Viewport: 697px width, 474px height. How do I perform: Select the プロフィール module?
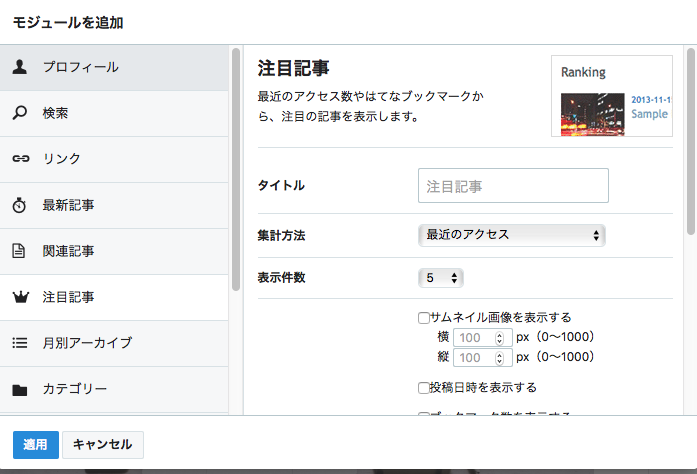coord(114,68)
